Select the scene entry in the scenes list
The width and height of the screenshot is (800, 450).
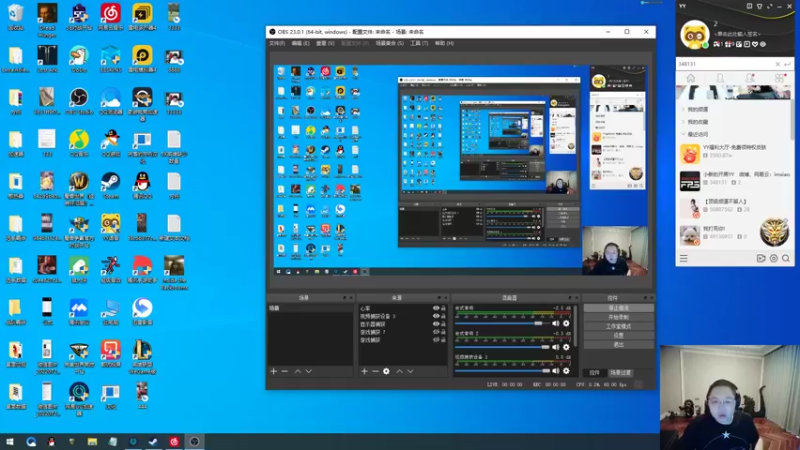point(310,308)
